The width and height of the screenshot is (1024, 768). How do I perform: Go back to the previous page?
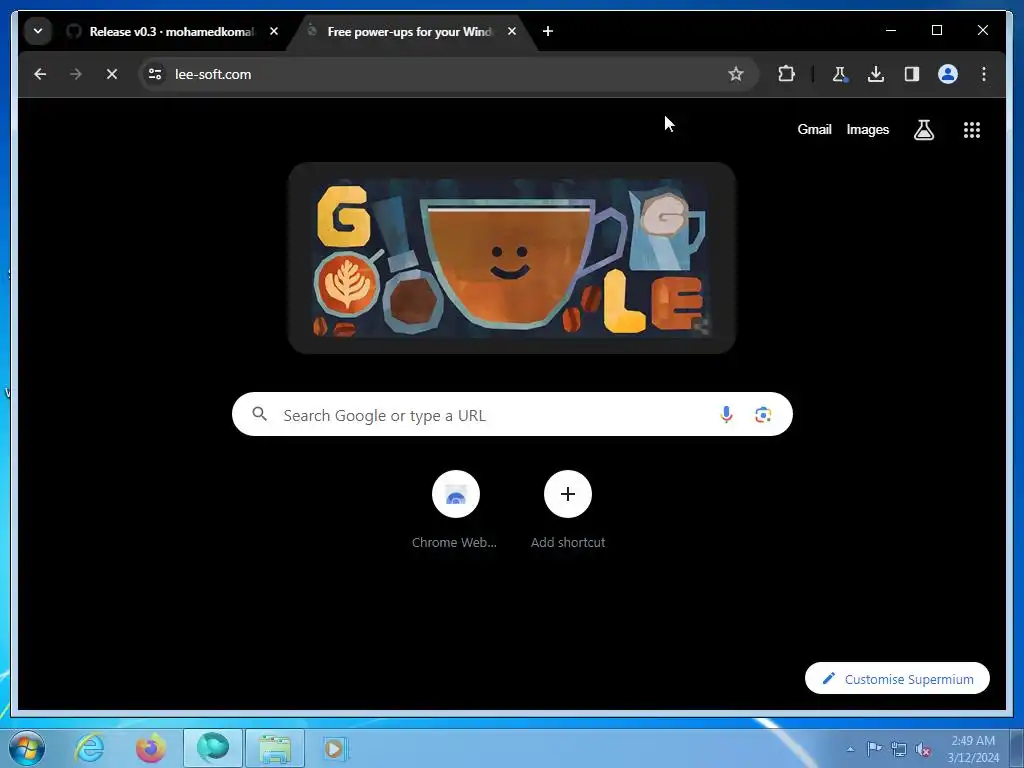point(40,74)
